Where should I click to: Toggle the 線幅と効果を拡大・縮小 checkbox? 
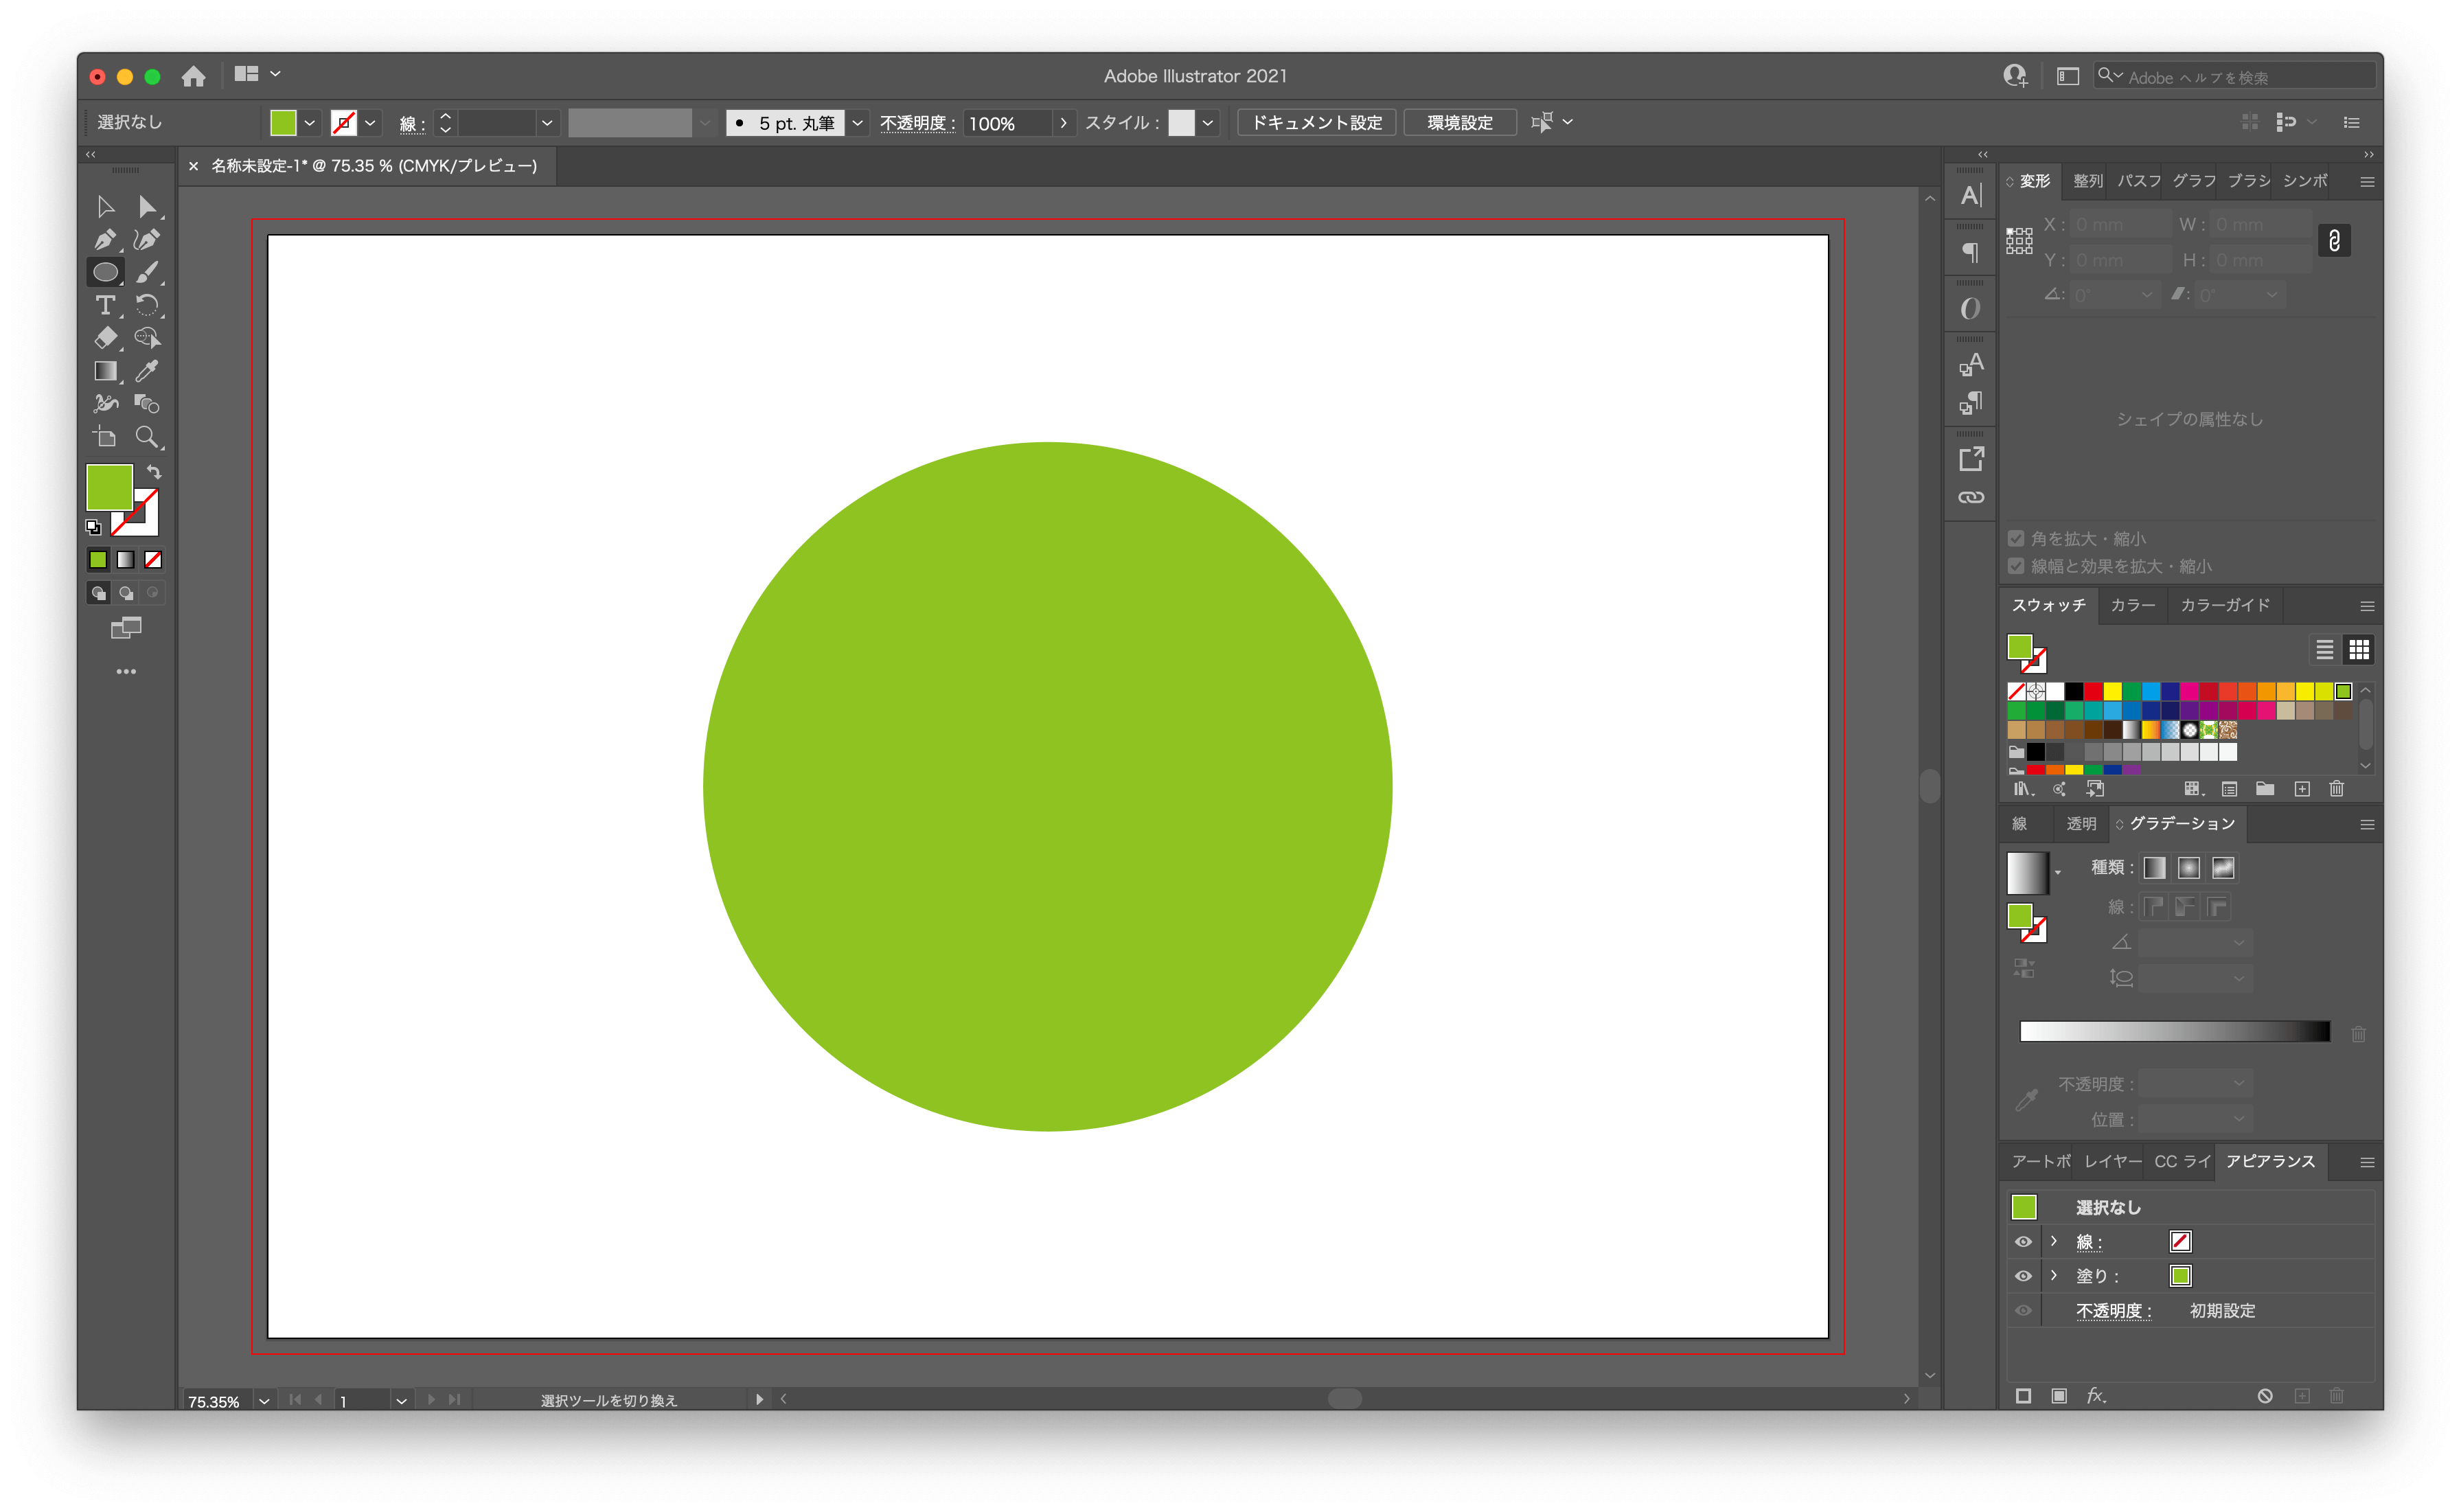(2016, 566)
